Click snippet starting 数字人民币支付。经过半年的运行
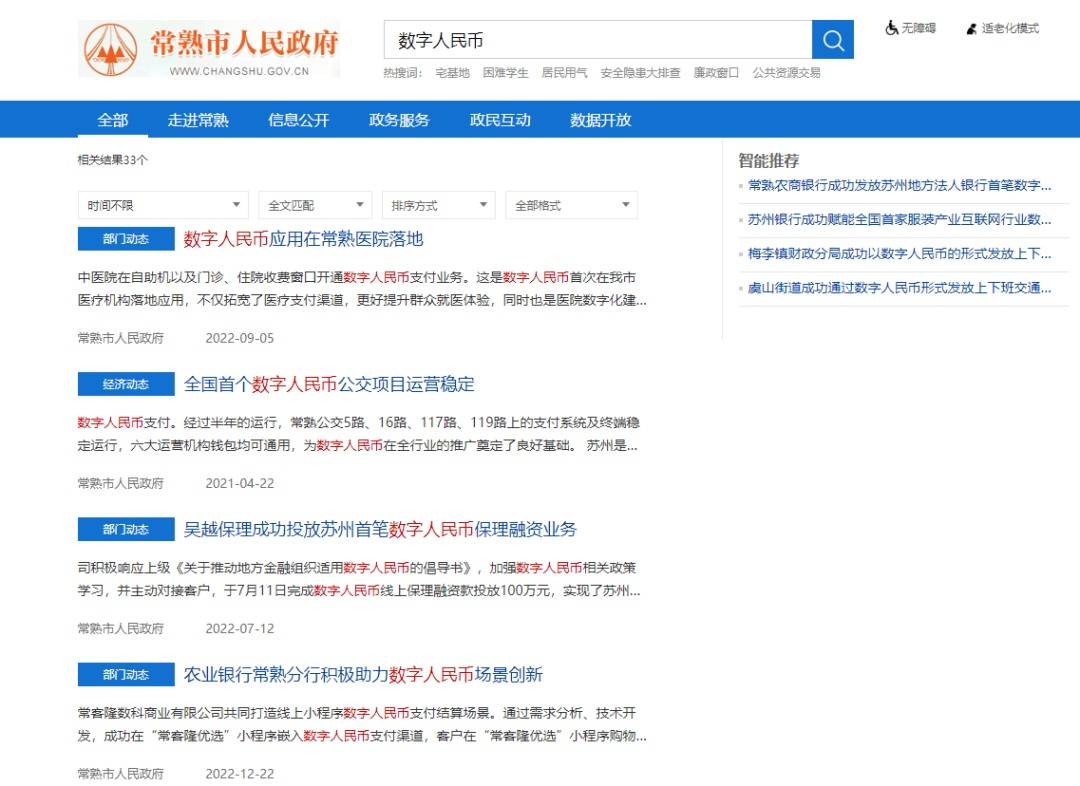The height and width of the screenshot is (786, 1080). (358, 434)
